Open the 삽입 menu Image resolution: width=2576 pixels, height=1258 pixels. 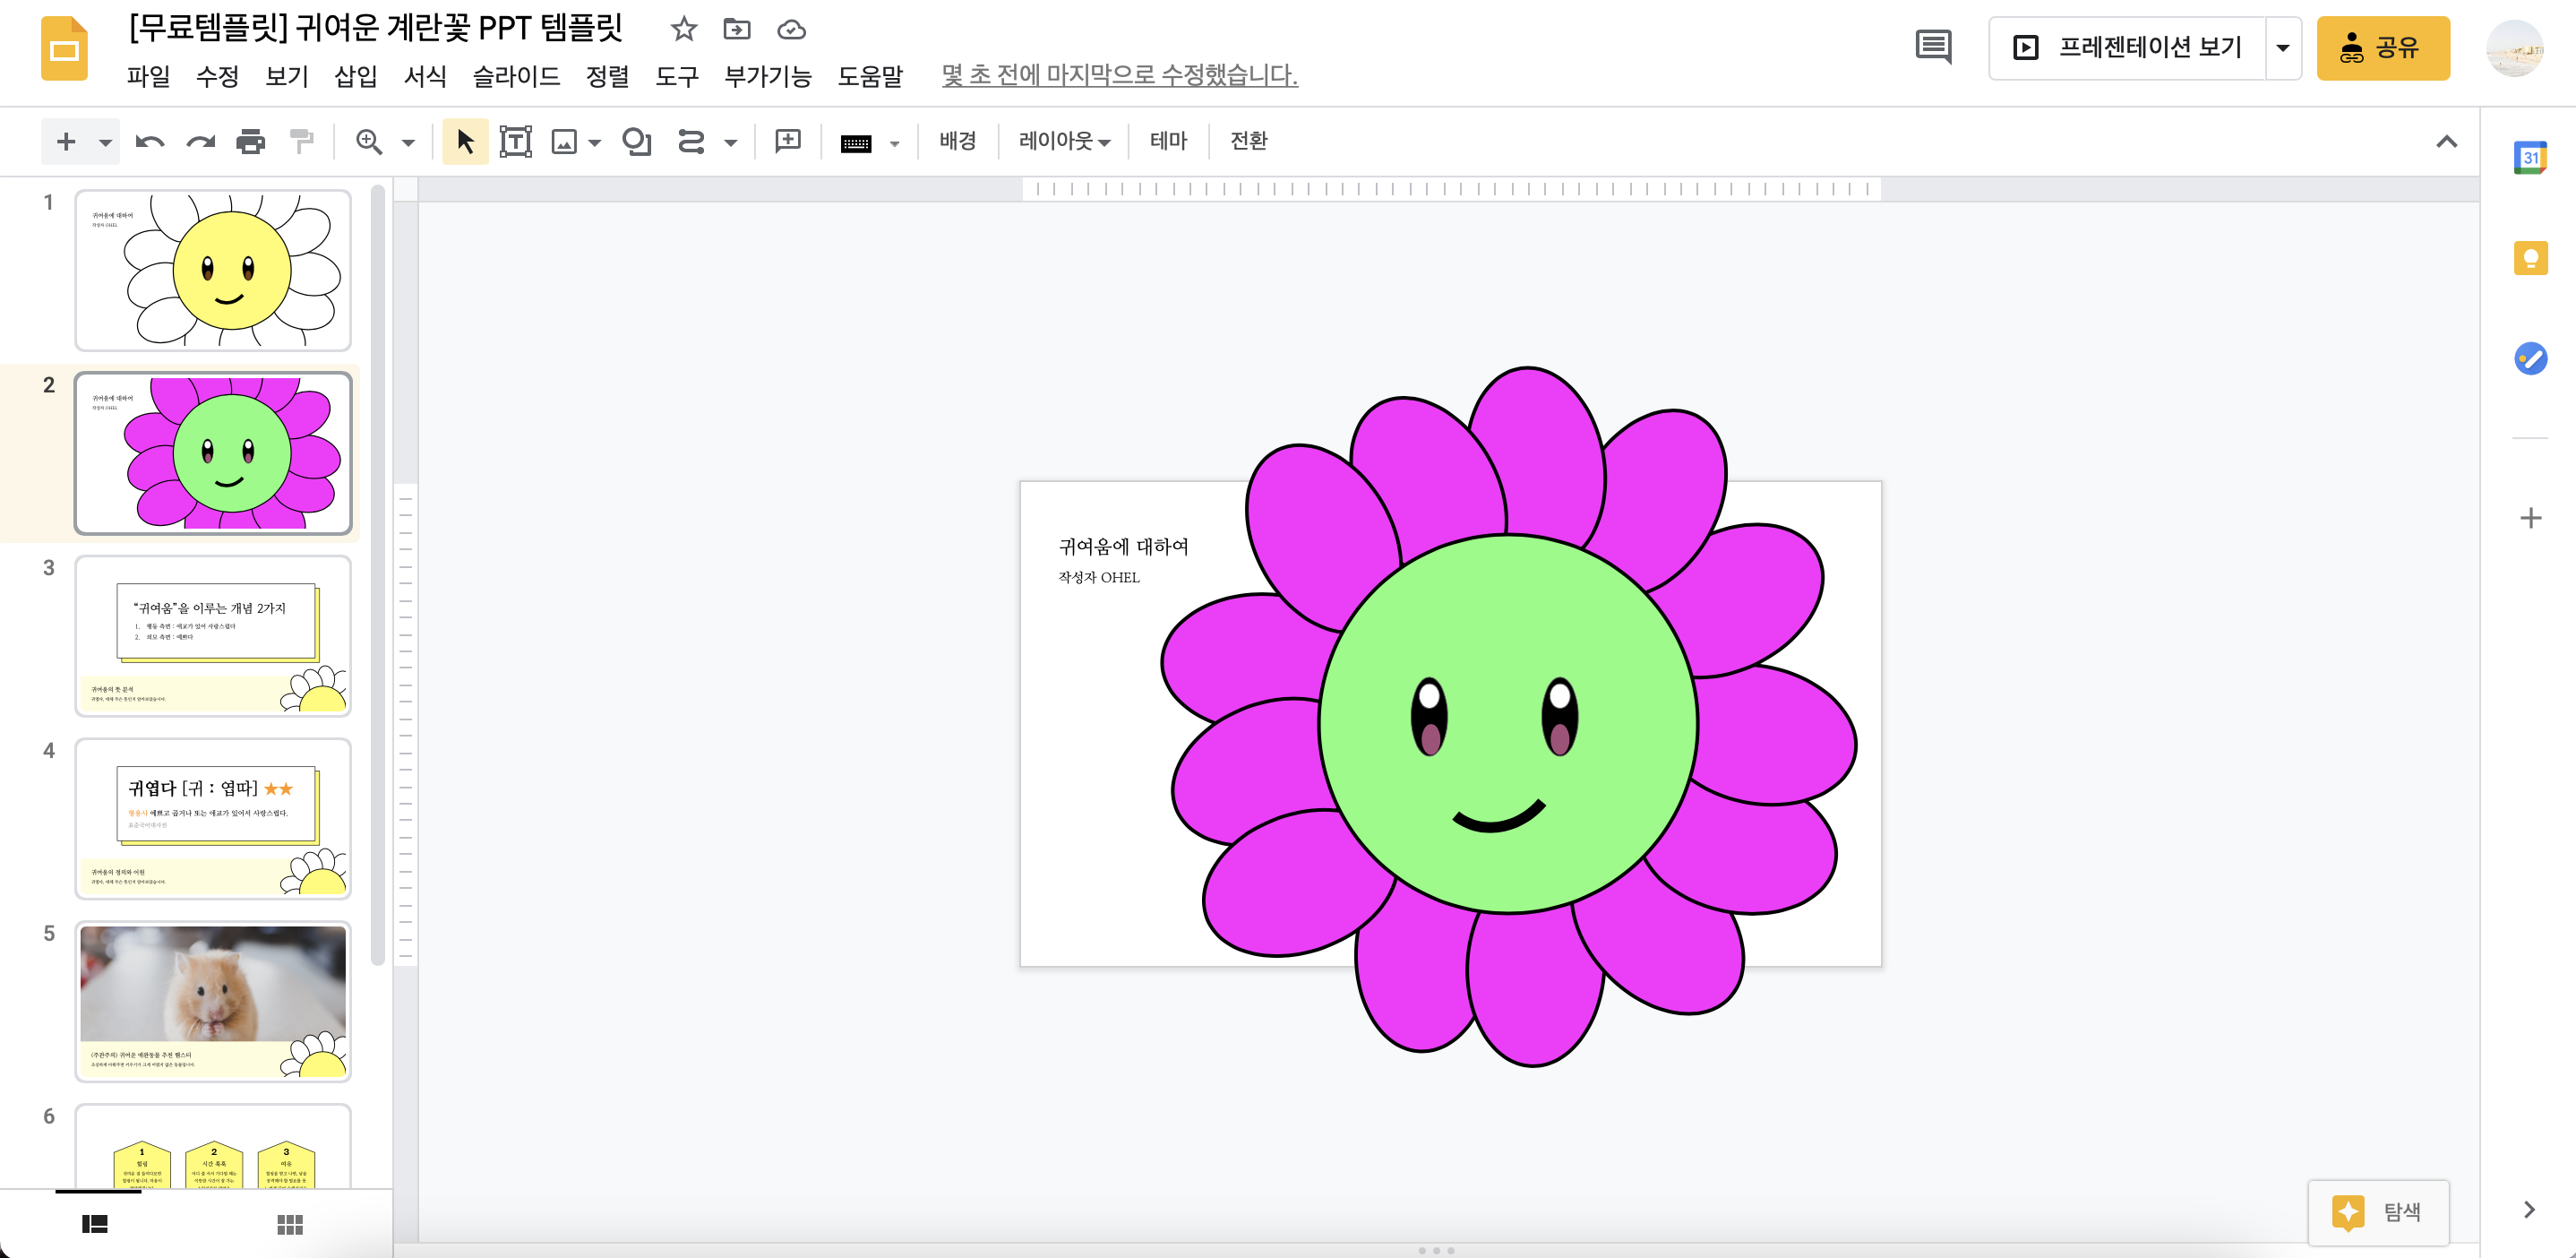(355, 76)
